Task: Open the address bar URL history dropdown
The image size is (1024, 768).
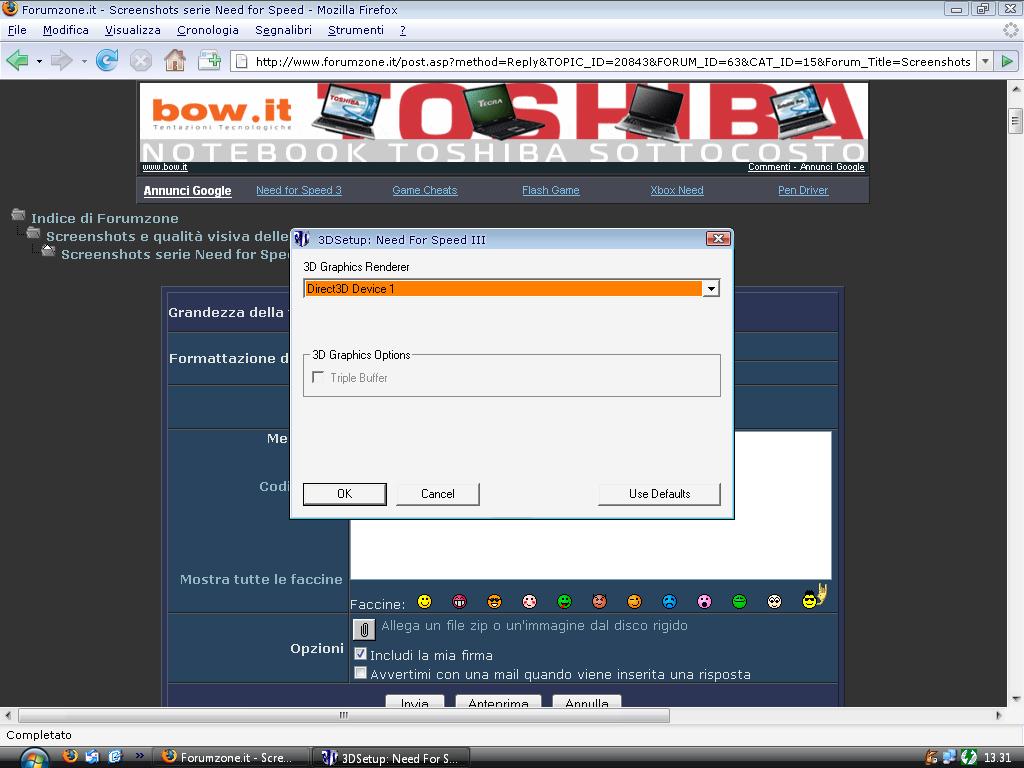Action: pos(985,61)
